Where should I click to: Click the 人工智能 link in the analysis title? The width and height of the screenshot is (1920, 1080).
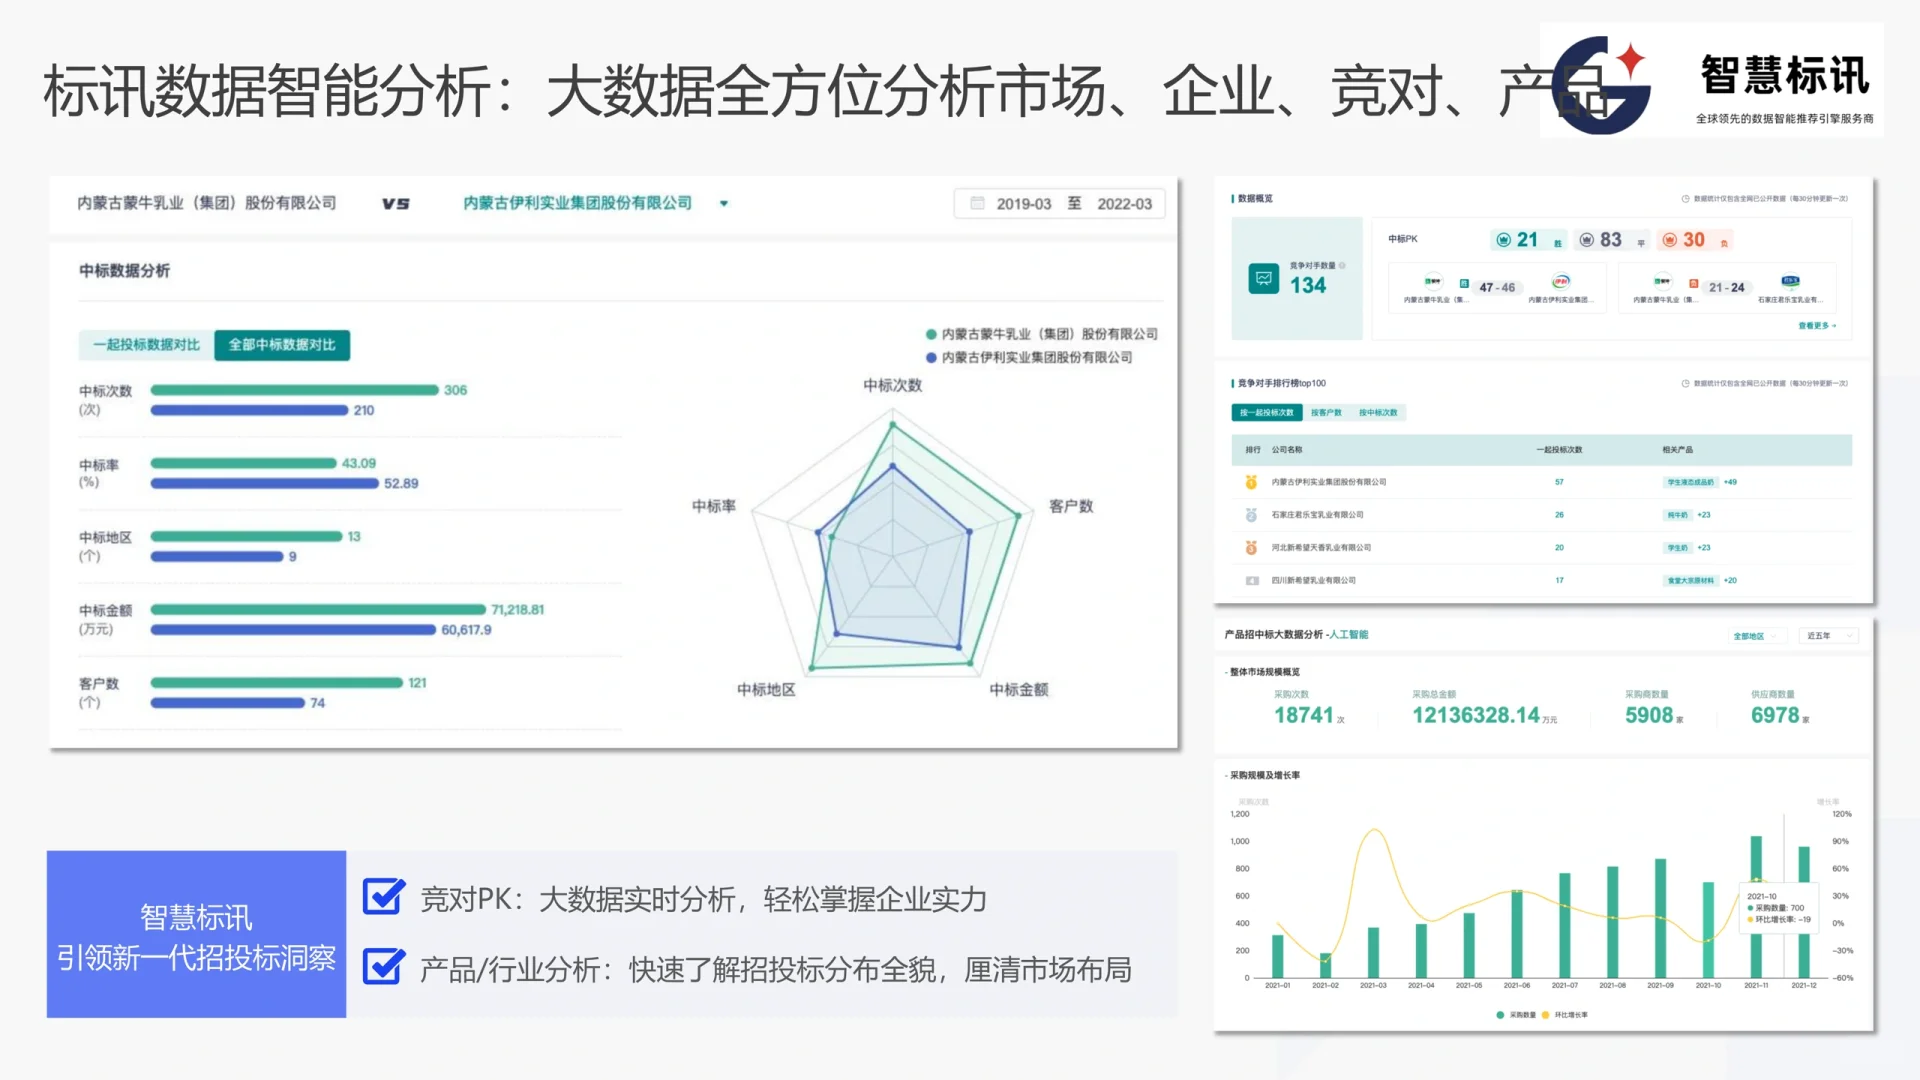pyautogui.click(x=1352, y=634)
